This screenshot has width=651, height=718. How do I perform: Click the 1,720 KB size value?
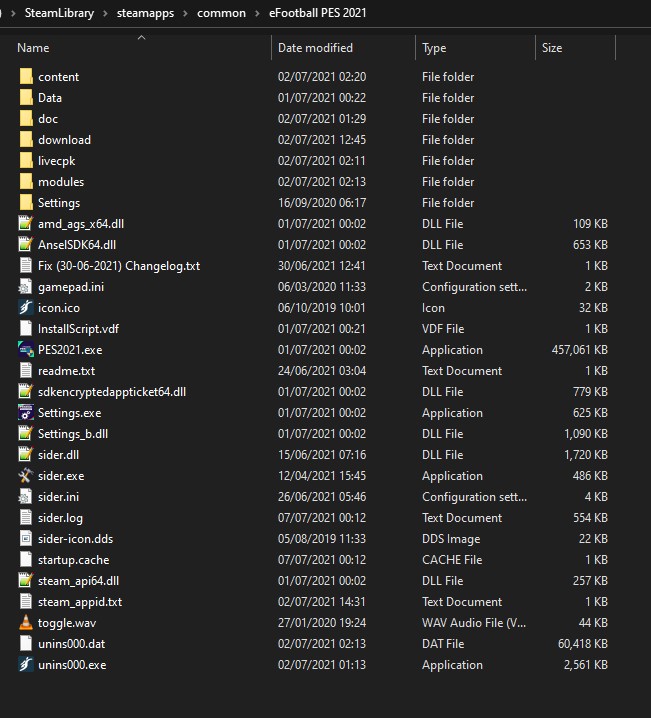[x=586, y=455]
